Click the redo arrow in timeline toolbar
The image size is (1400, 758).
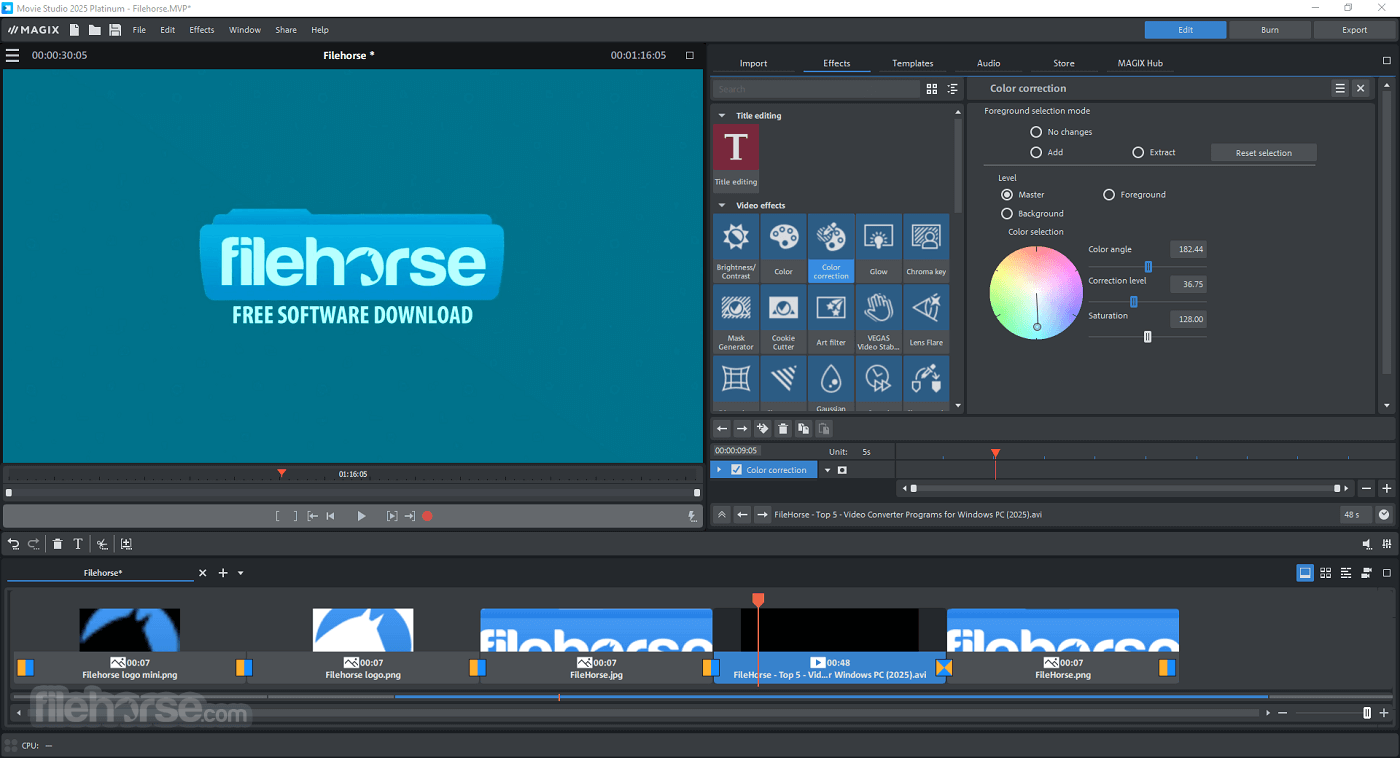(x=34, y=544)
